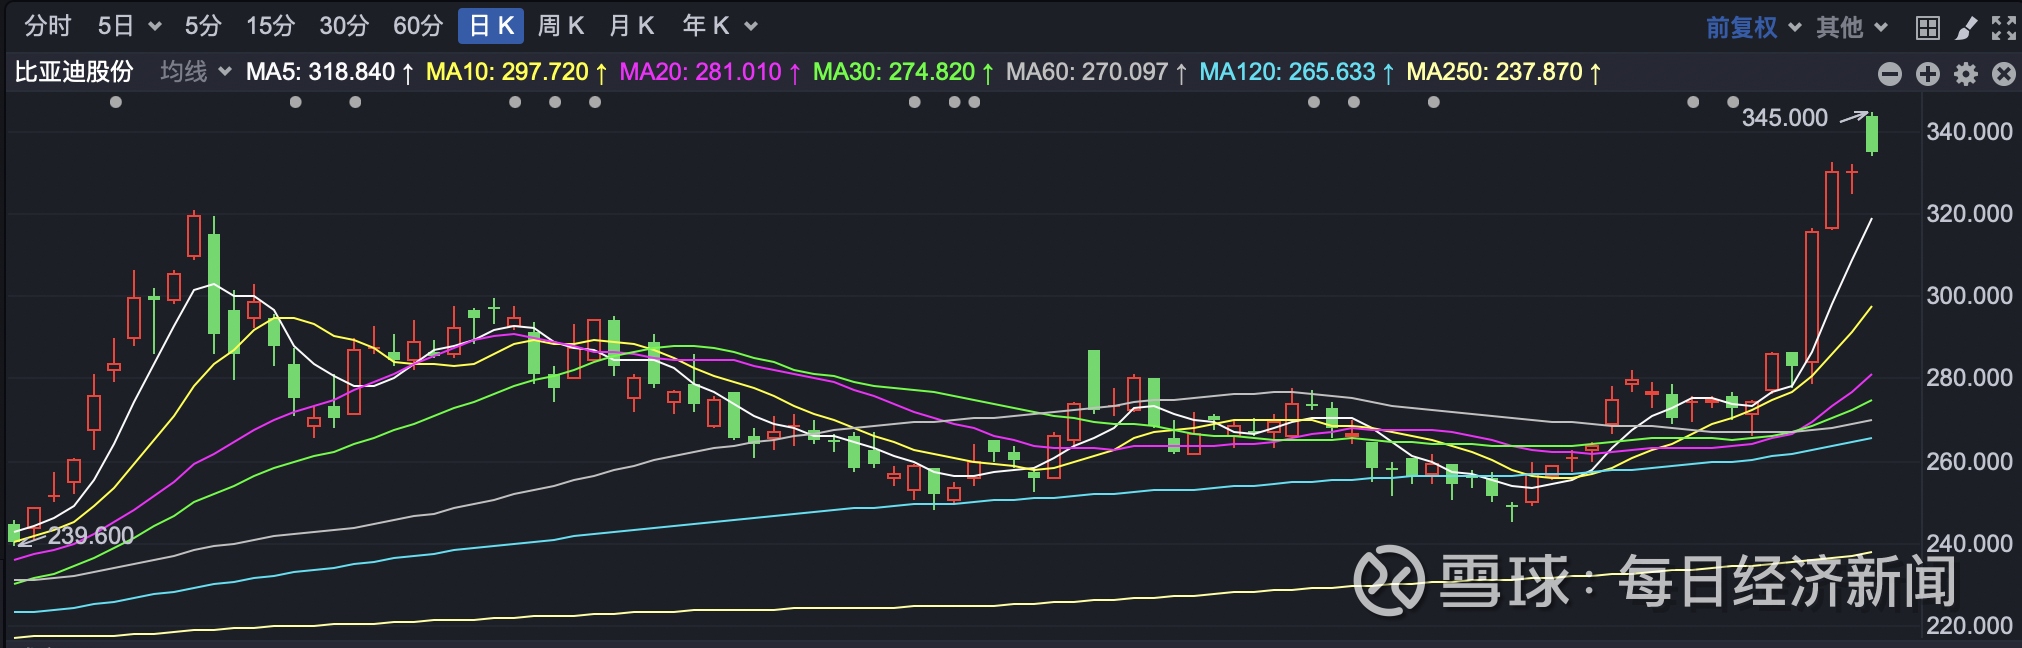The image size is (2022, 648).
Task: Expand the dropdown arrow next to 5日
Action: tap(155, 27)
